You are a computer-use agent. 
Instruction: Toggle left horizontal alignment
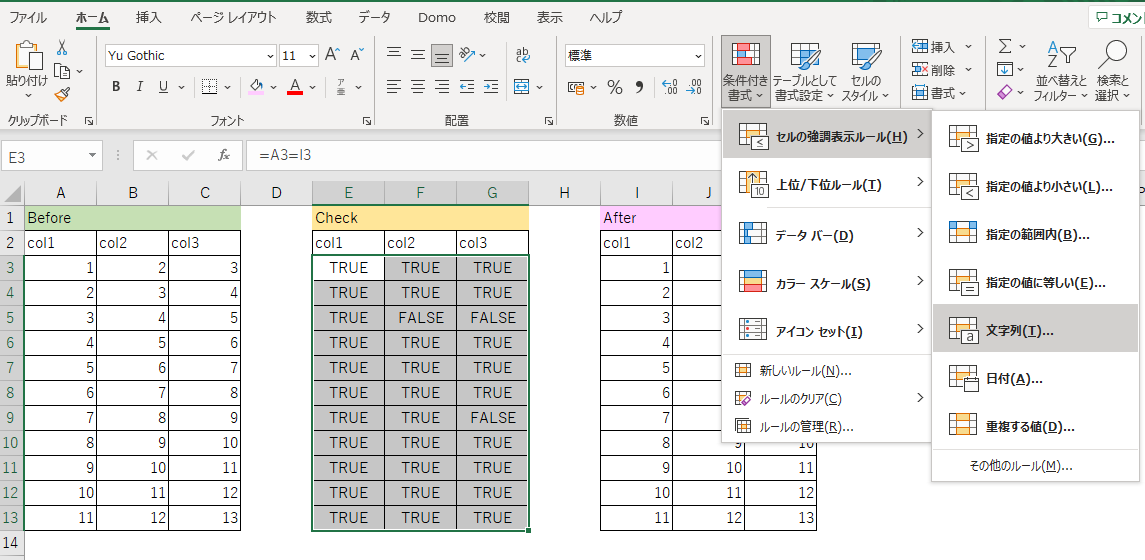coord(394,87)
